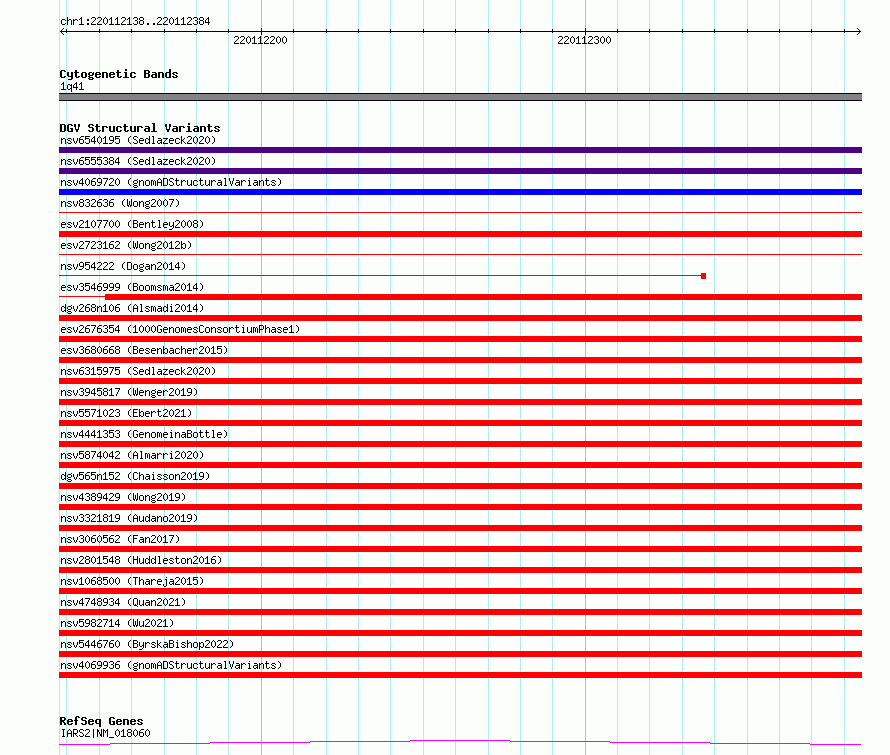Image resolution: width=890 pixels, height=755 pixels.
Task: Open variant esv2676354 (1000GenomesConsortiumPhase1)
Action: click(x=180, y=329)
